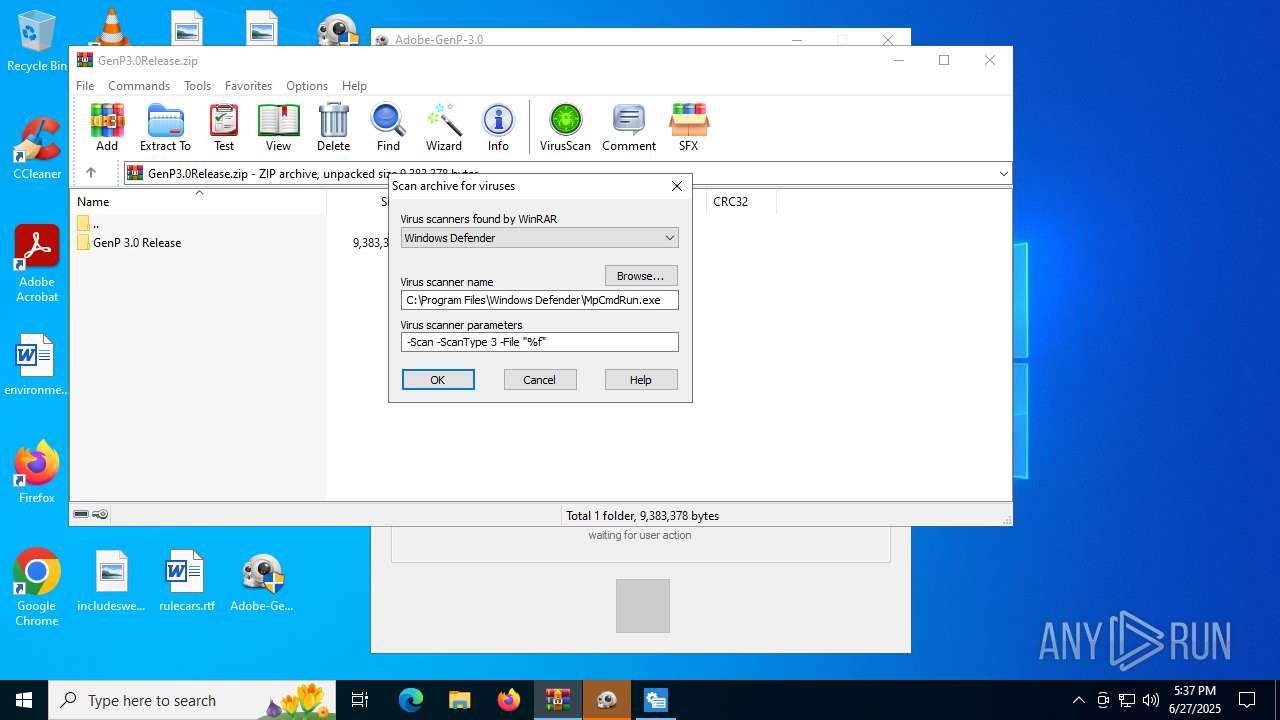The height and width of the screenshot is (720, 1280).
Task: Click the Browse... button
Action: pos(641,276)
